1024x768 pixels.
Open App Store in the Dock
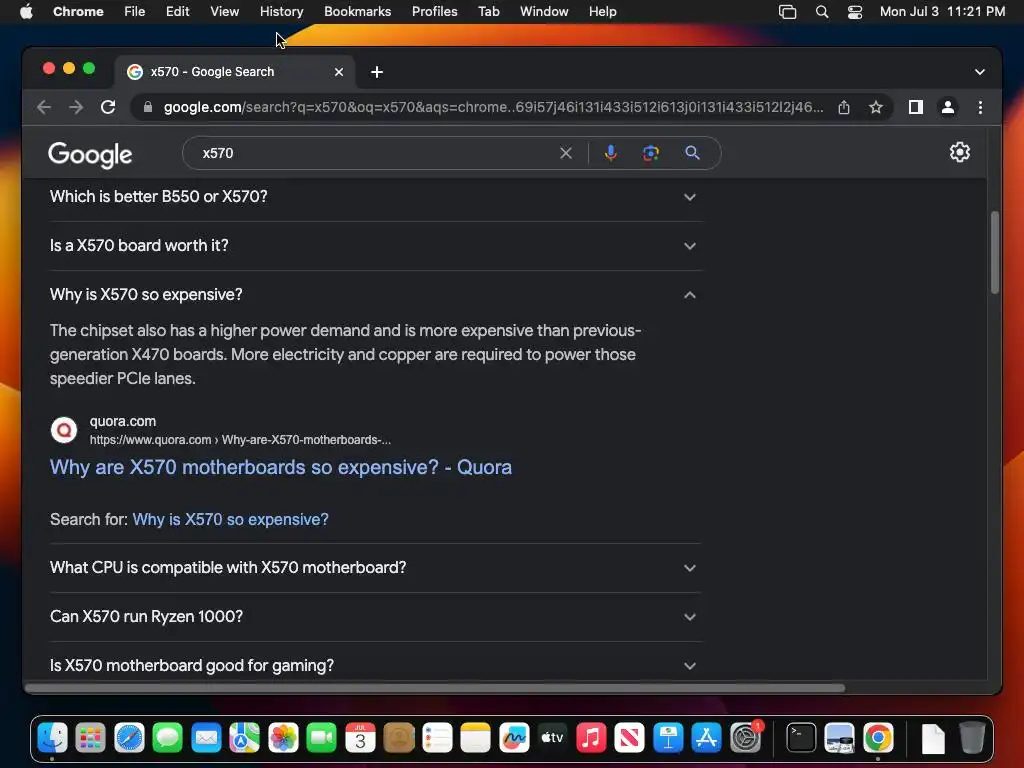pos(707,738)
